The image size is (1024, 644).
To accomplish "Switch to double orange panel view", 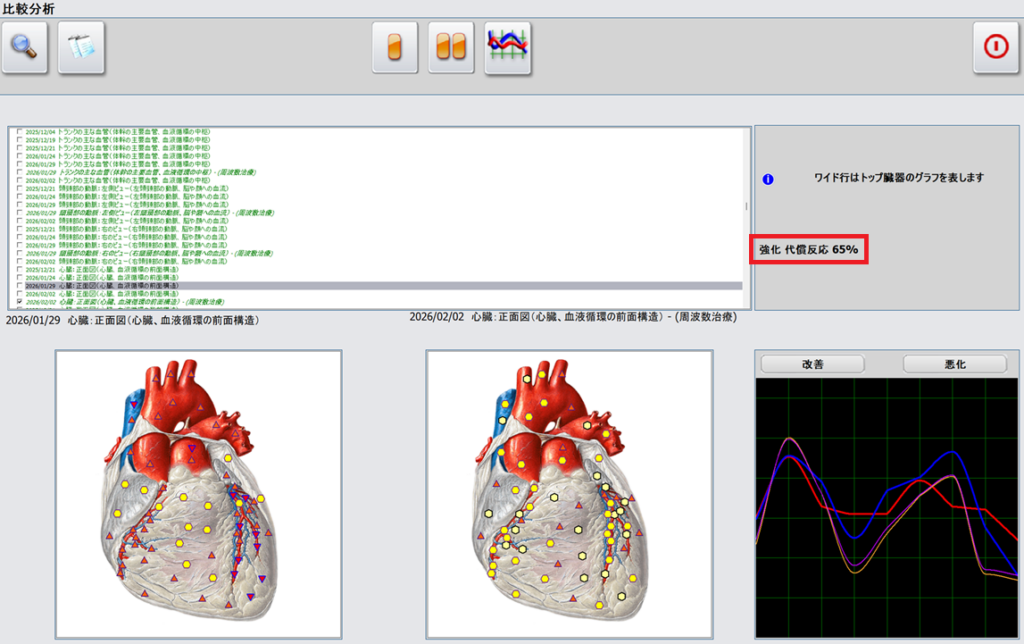I will (451, 47).
